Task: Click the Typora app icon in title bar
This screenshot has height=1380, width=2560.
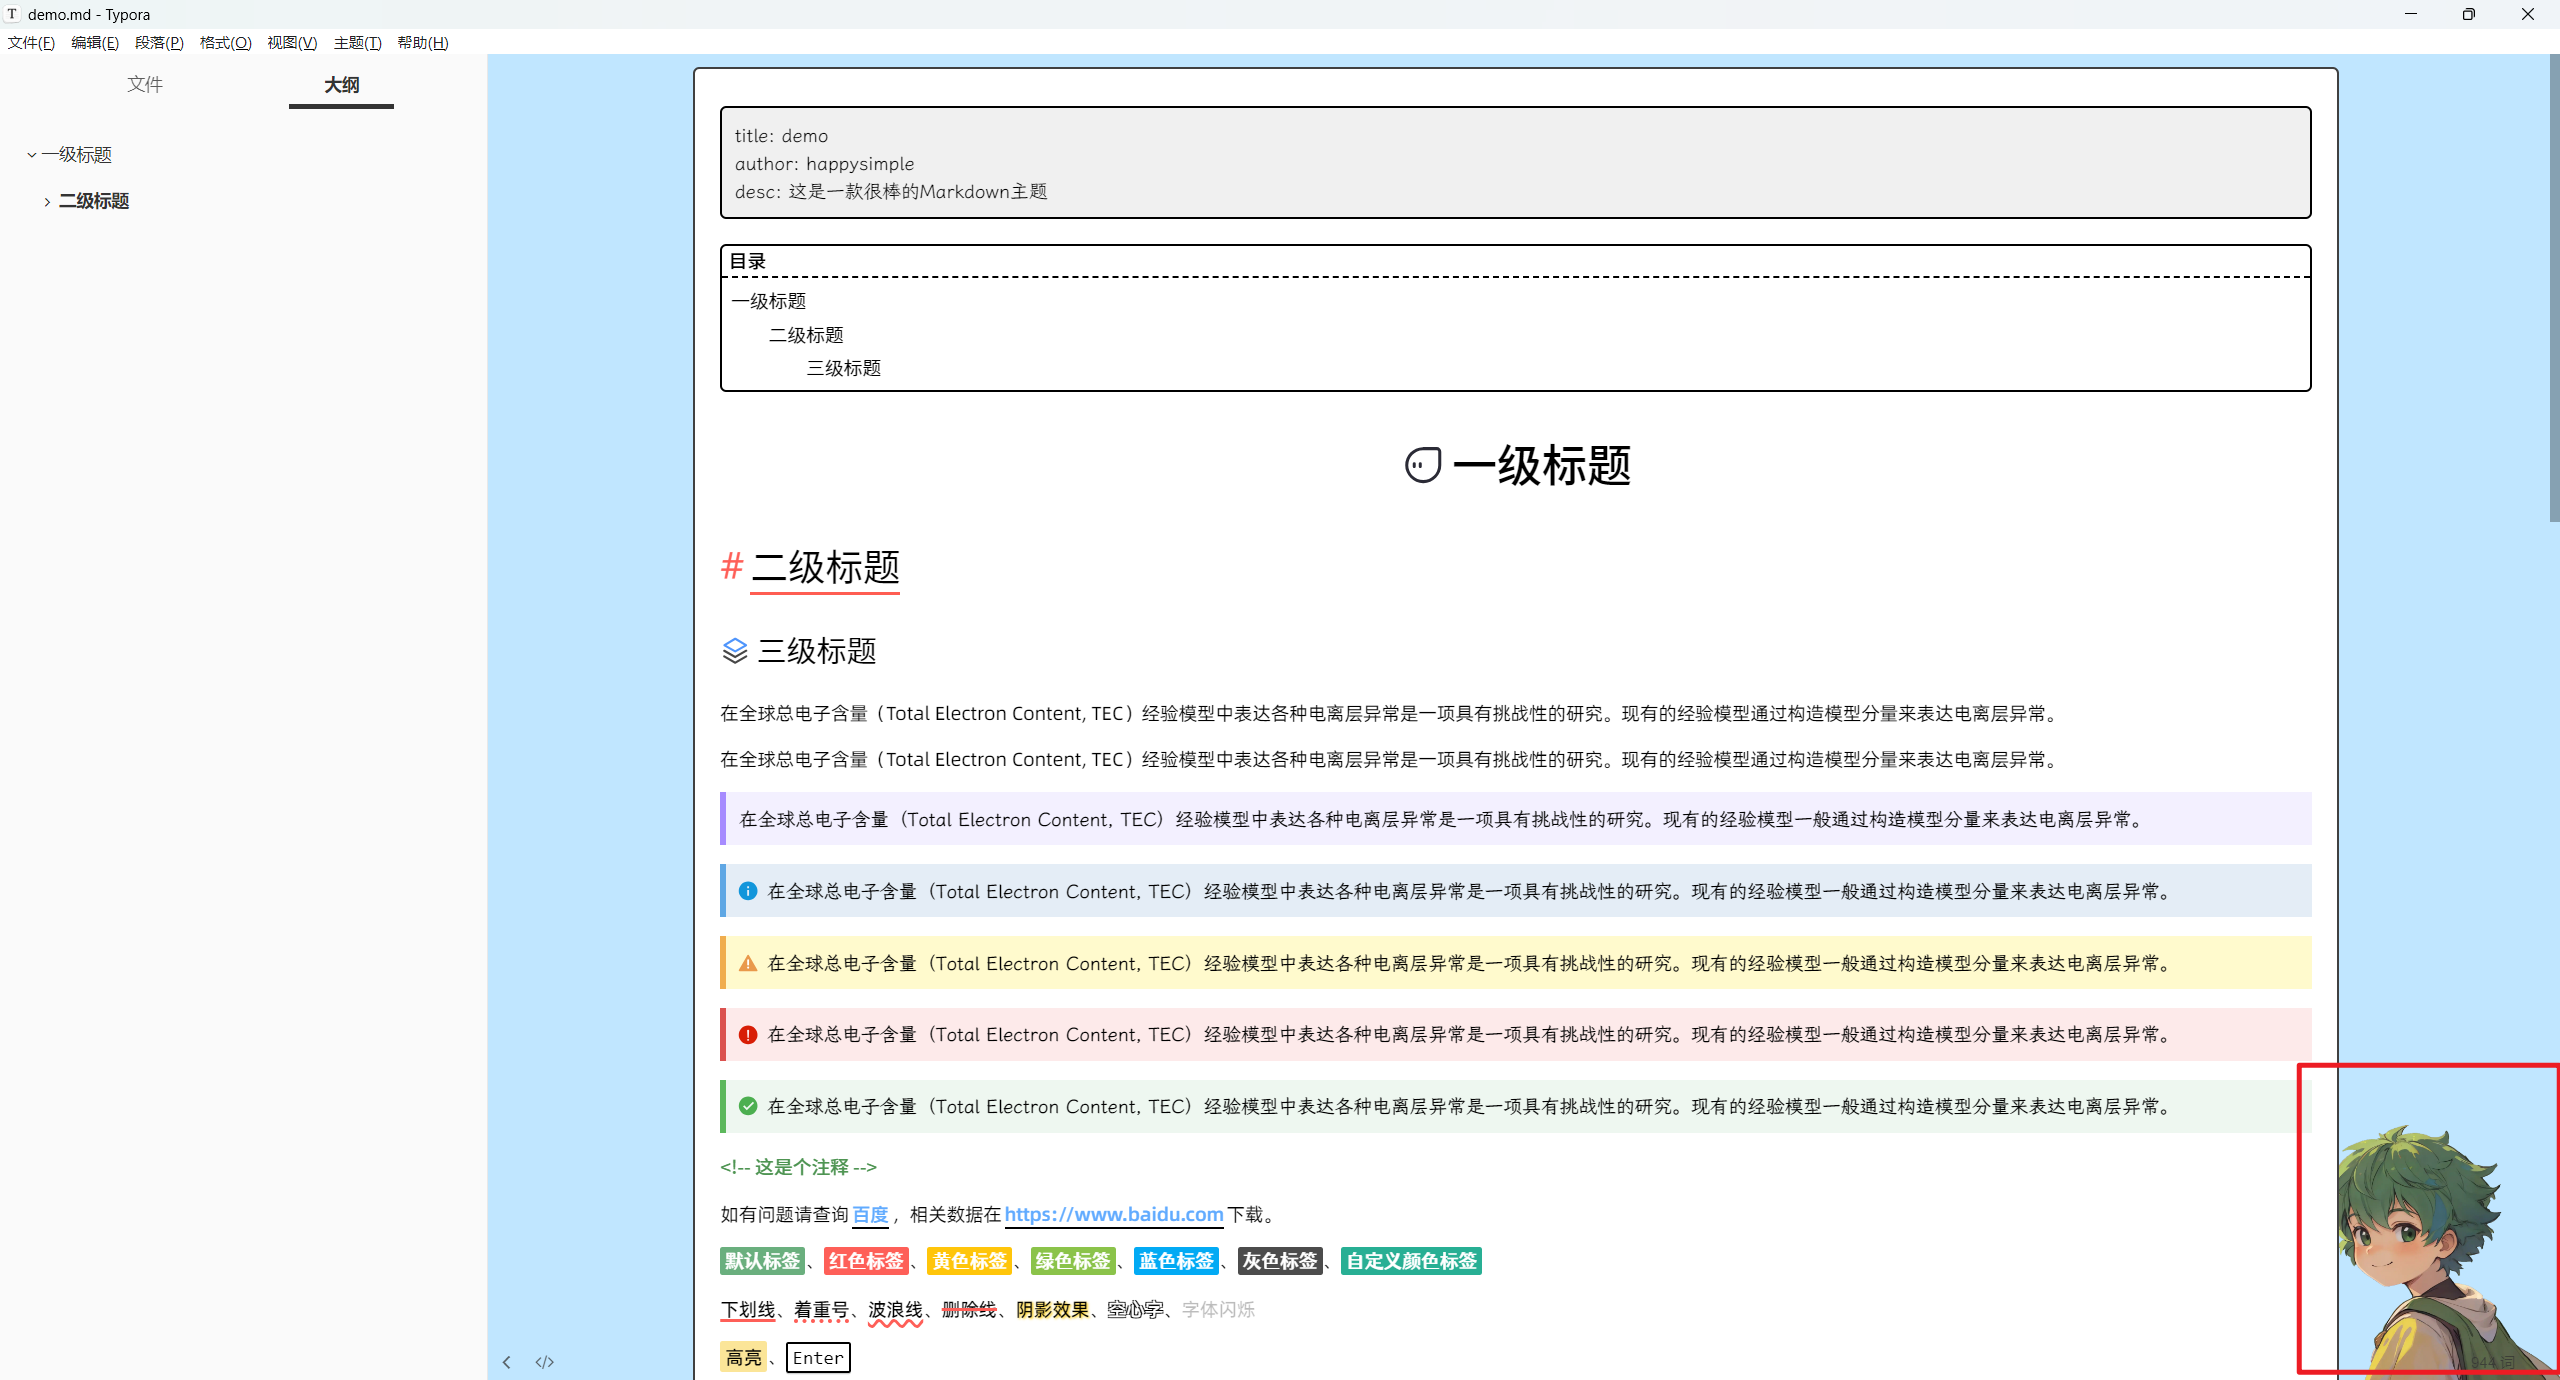Action: [x=12, y=14]
